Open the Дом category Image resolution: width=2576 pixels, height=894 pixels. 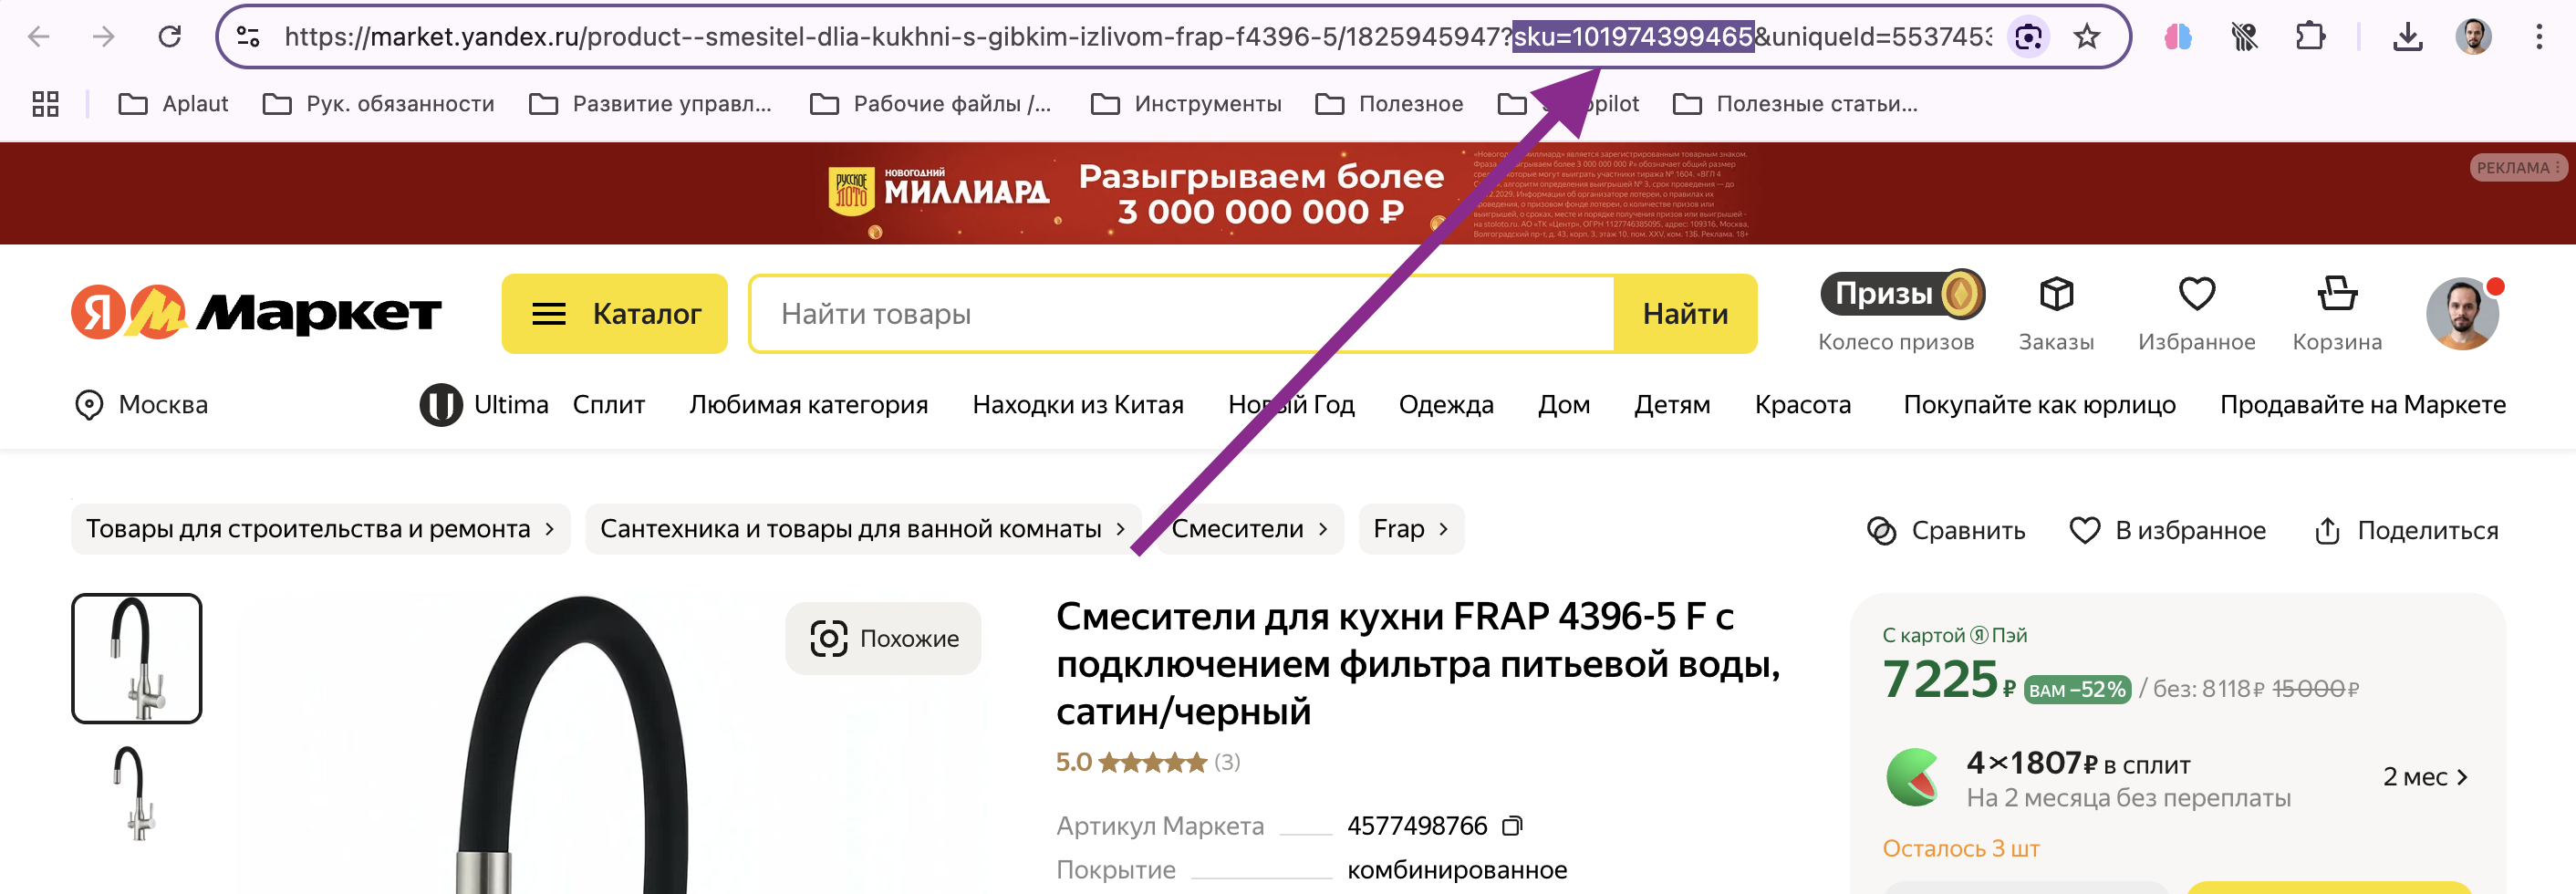click(1564, 404)
